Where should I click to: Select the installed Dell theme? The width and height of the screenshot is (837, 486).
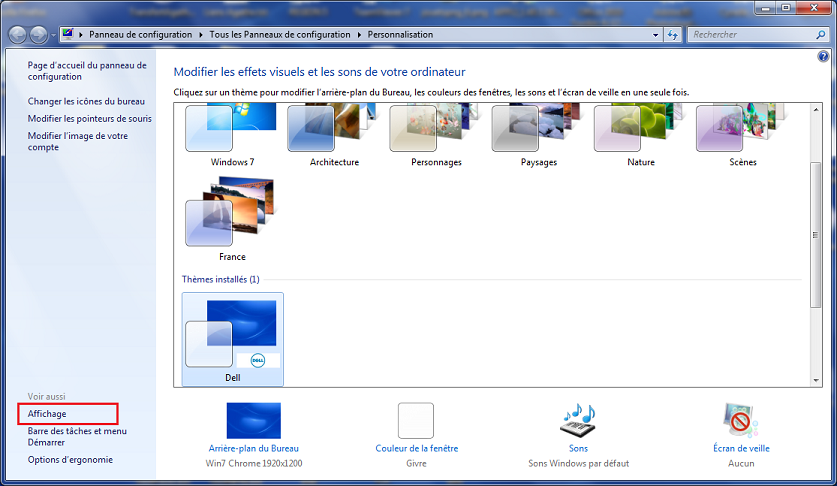tap(232, 339)
